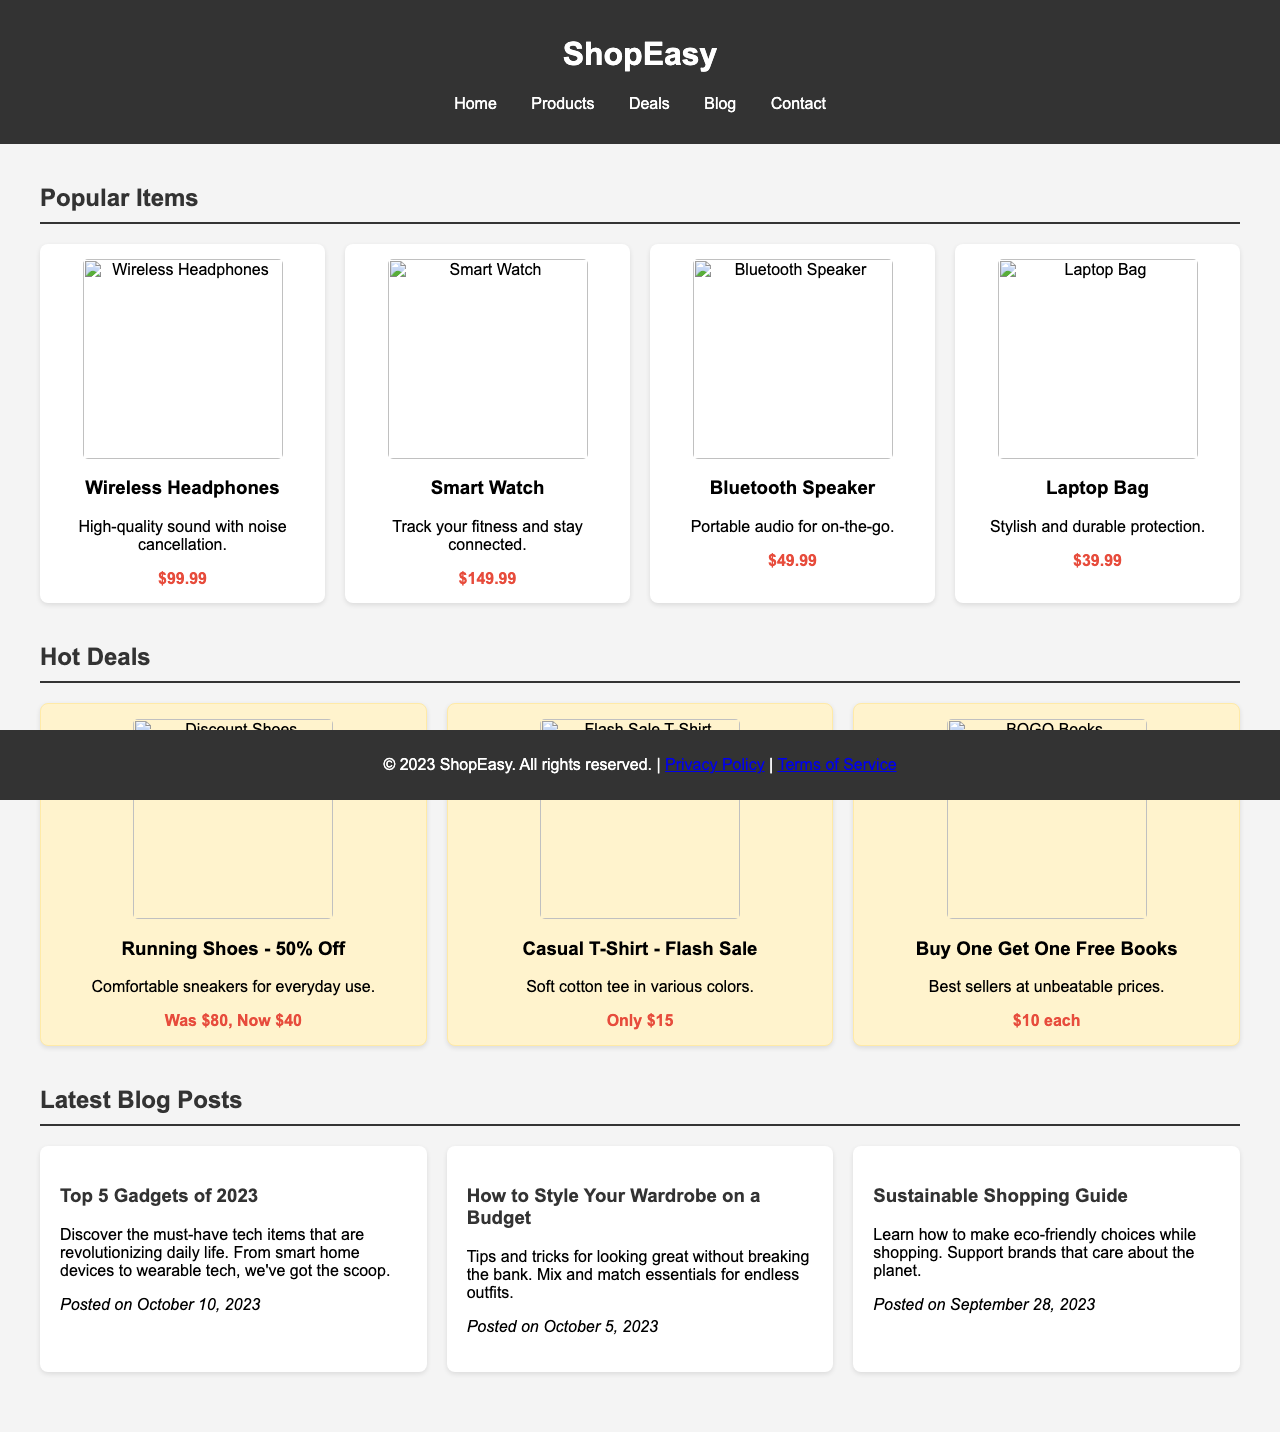Open the Products menu item
The width and height of the screenshot is (1280, 1432).
pos(562,103)
